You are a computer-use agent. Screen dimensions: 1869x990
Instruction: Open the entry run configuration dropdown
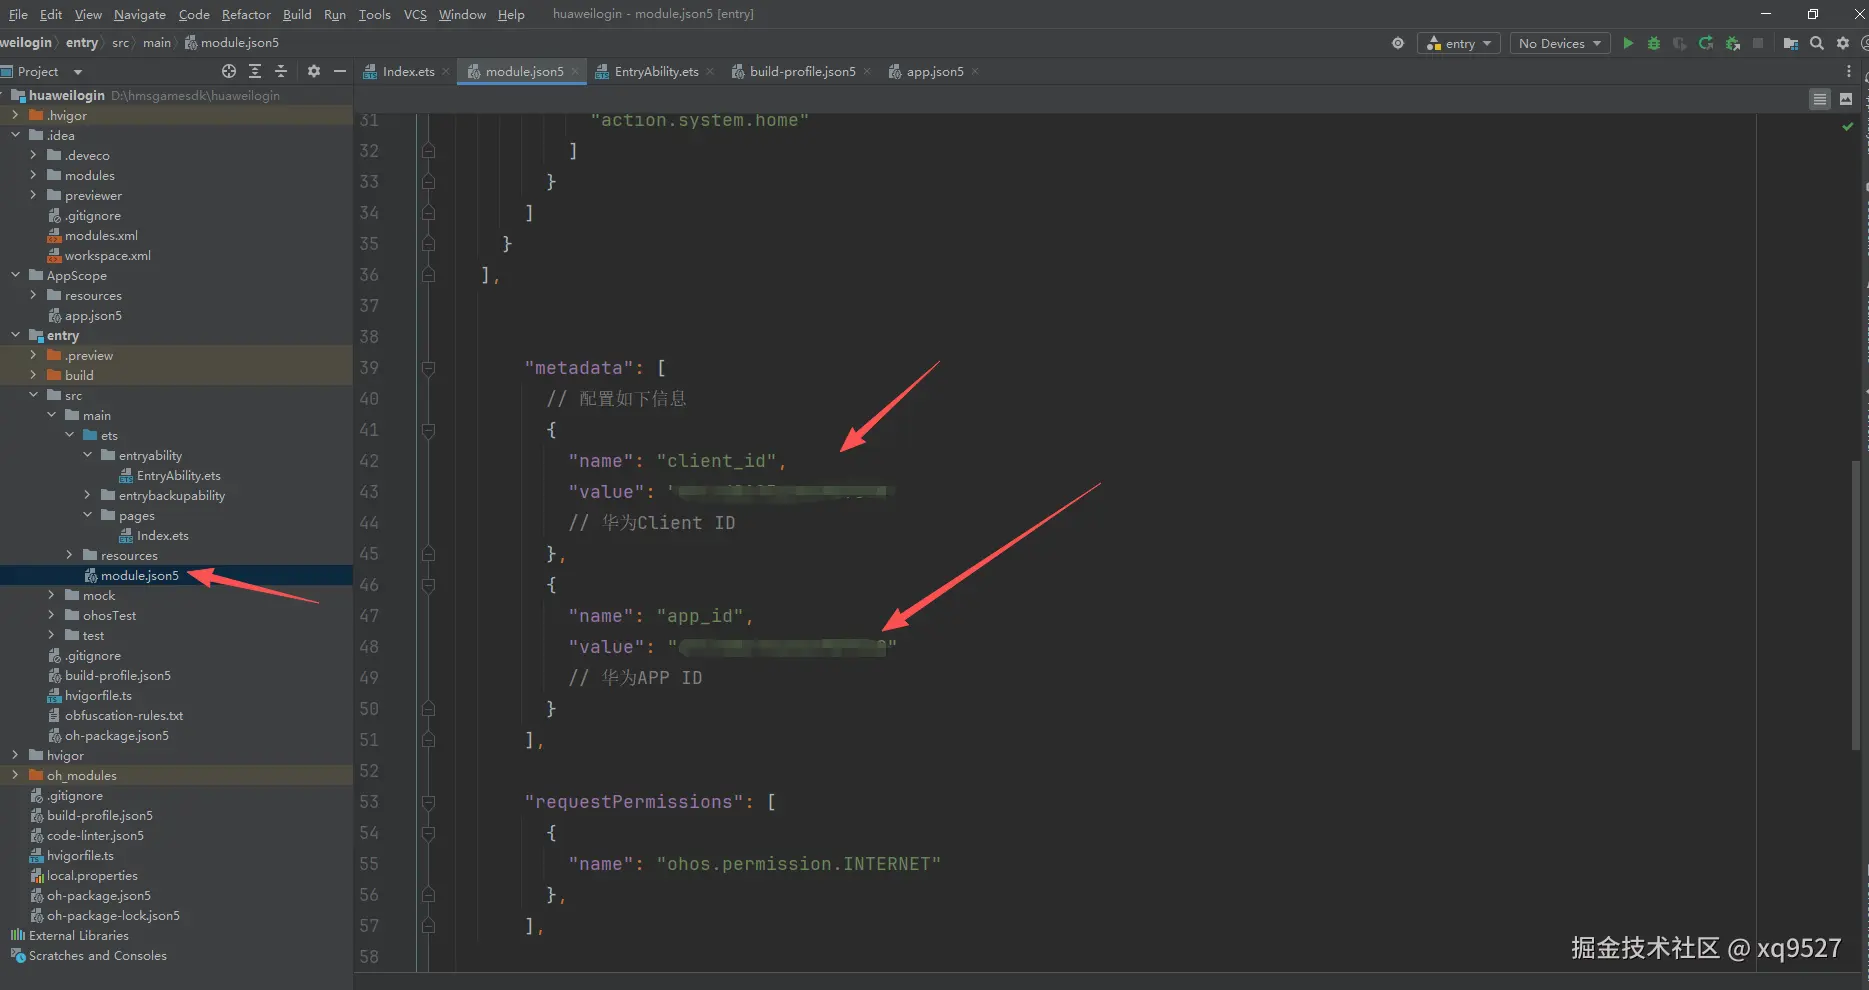click(1459, 43)
